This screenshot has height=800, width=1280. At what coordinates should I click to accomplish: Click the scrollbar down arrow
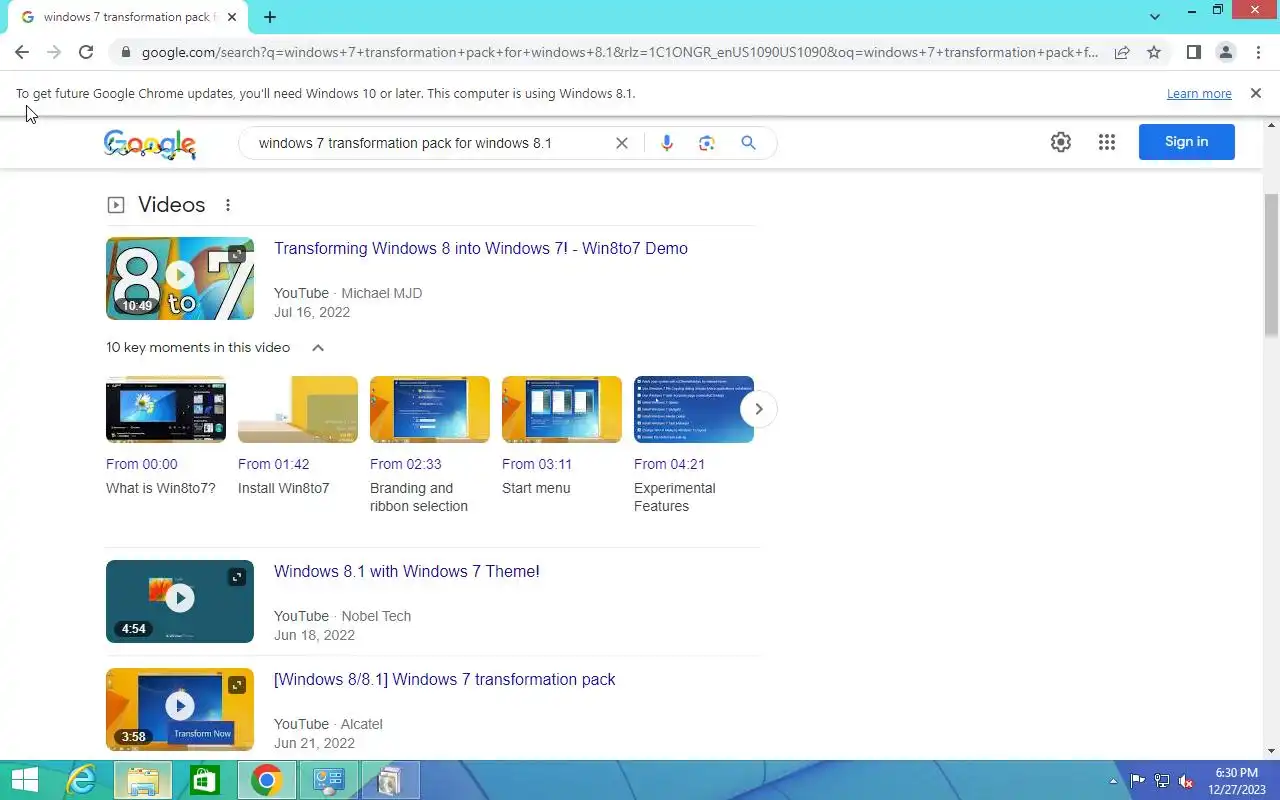pyautogui.click(x=1271, y=751)
